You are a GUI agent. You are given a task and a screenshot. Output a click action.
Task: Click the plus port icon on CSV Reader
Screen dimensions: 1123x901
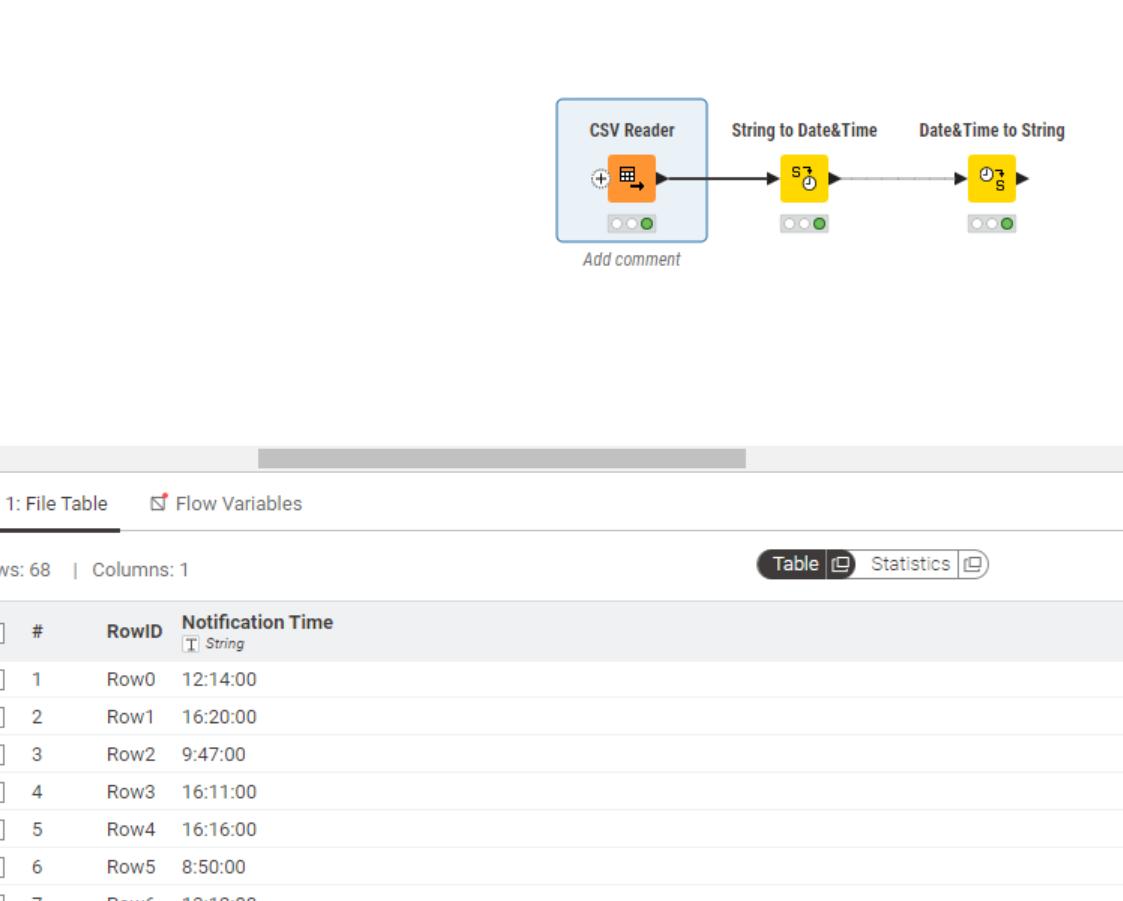click(x=600, y=179)
